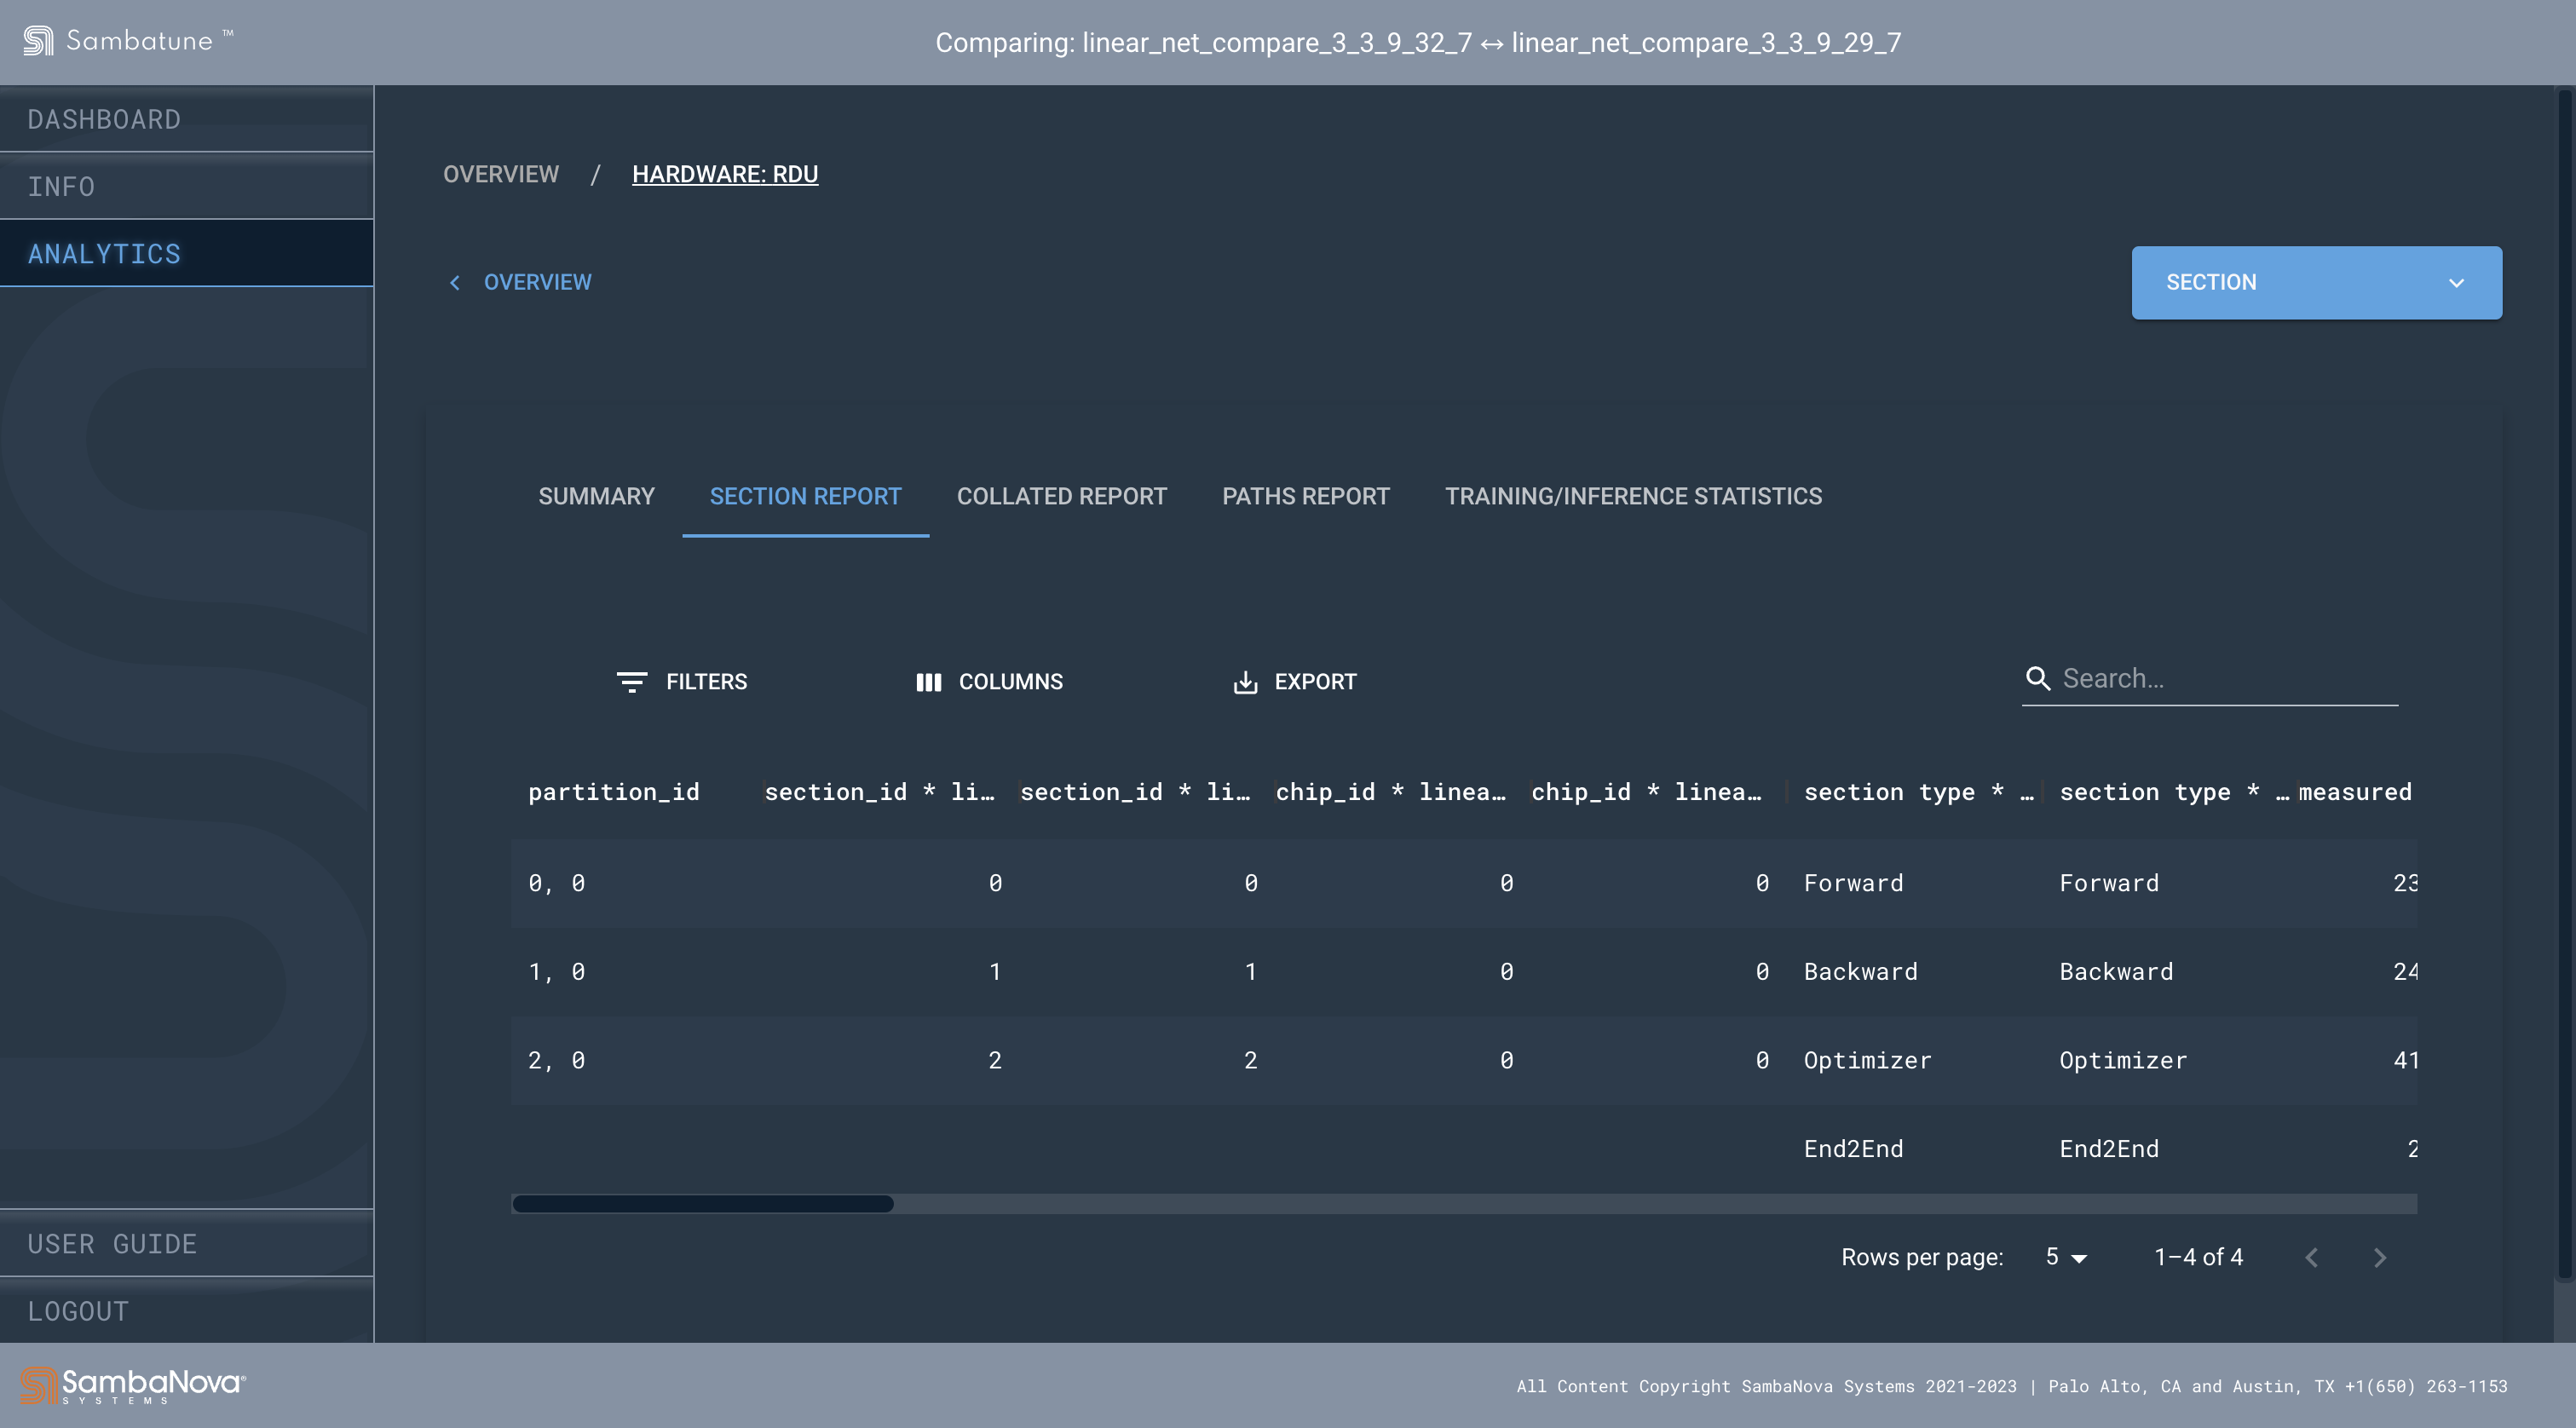Open the Section view dropdown
This screenshot has height=1428, width=2576.
(2315, 282)
